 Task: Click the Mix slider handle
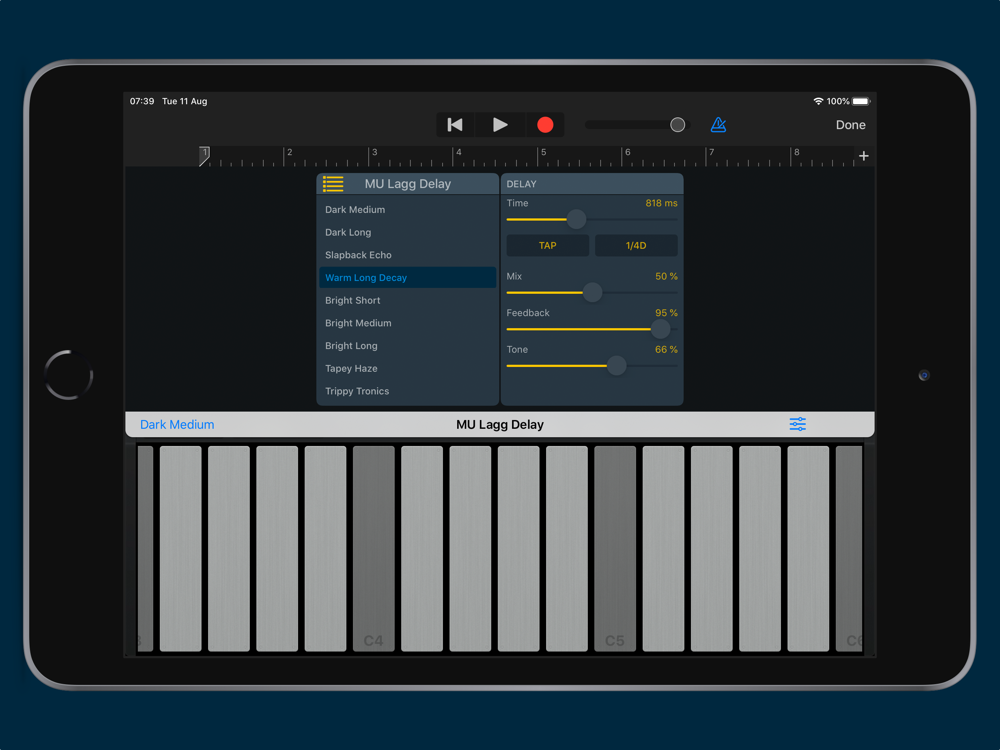(x=592, y=292)
